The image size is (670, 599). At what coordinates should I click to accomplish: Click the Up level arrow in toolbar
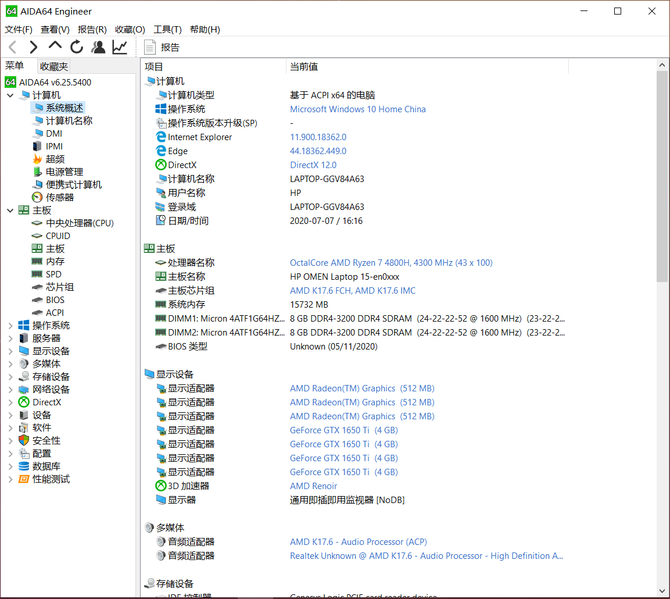coord(55,47)
